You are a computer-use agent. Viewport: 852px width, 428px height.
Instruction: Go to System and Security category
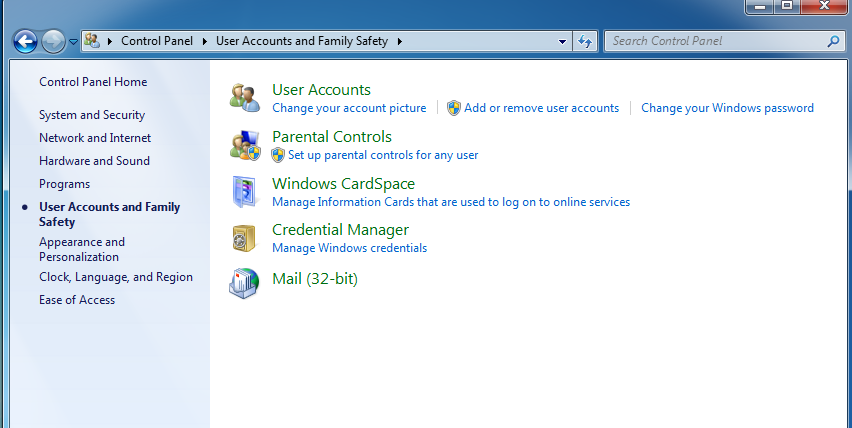(x=92, y=115)
